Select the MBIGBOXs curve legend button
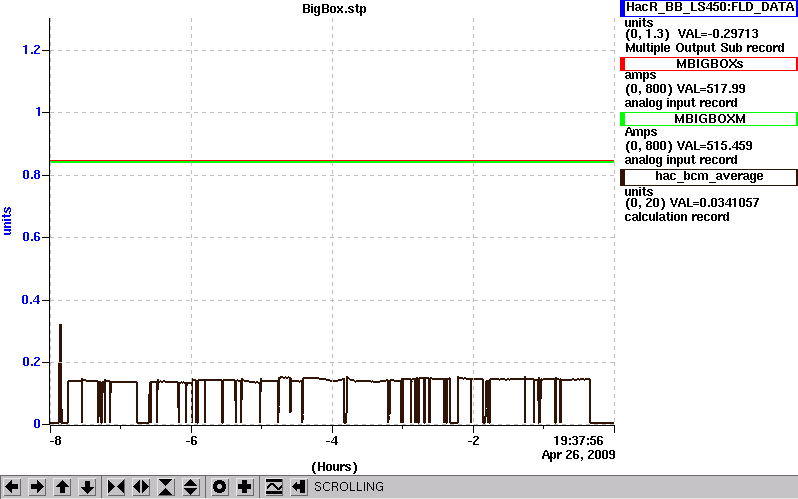Viewport: 798px width, 499px height. (709, 64)
